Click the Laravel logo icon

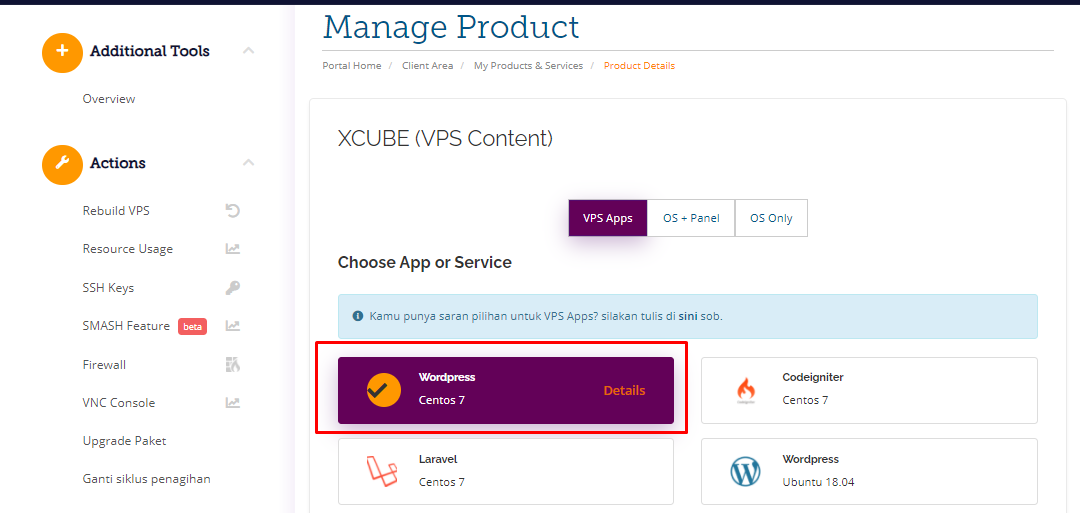point(382,472)
